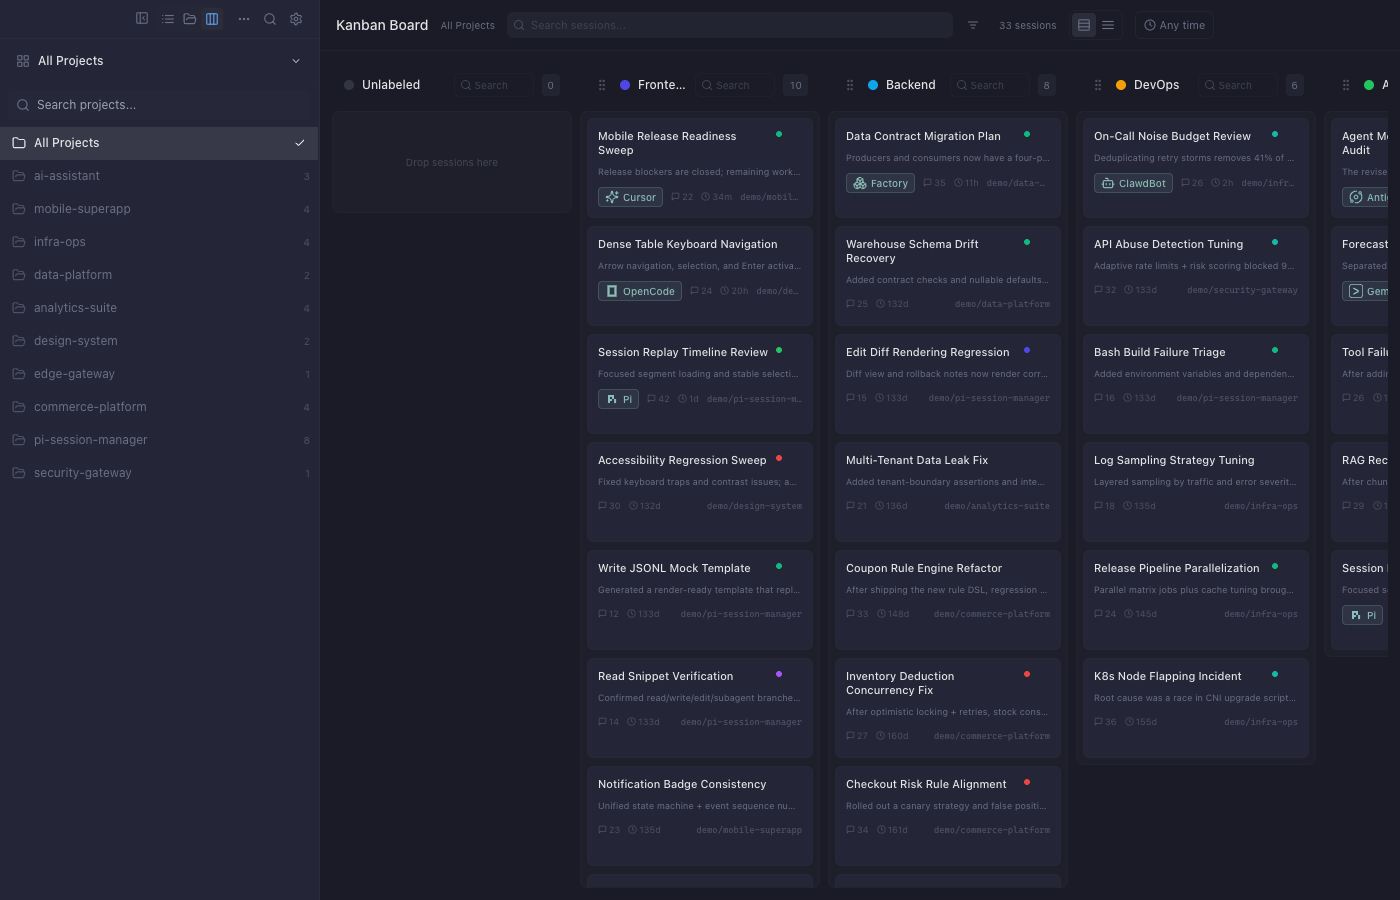Click the ClawdBot agent badge
The height and width of the screenshot is (900, 1400).
tap(1133, 183)
